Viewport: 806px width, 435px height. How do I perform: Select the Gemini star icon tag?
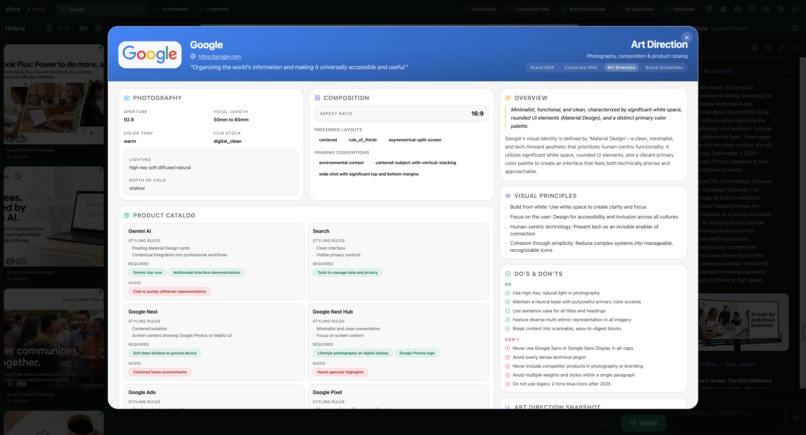click(x=148, y=273)
